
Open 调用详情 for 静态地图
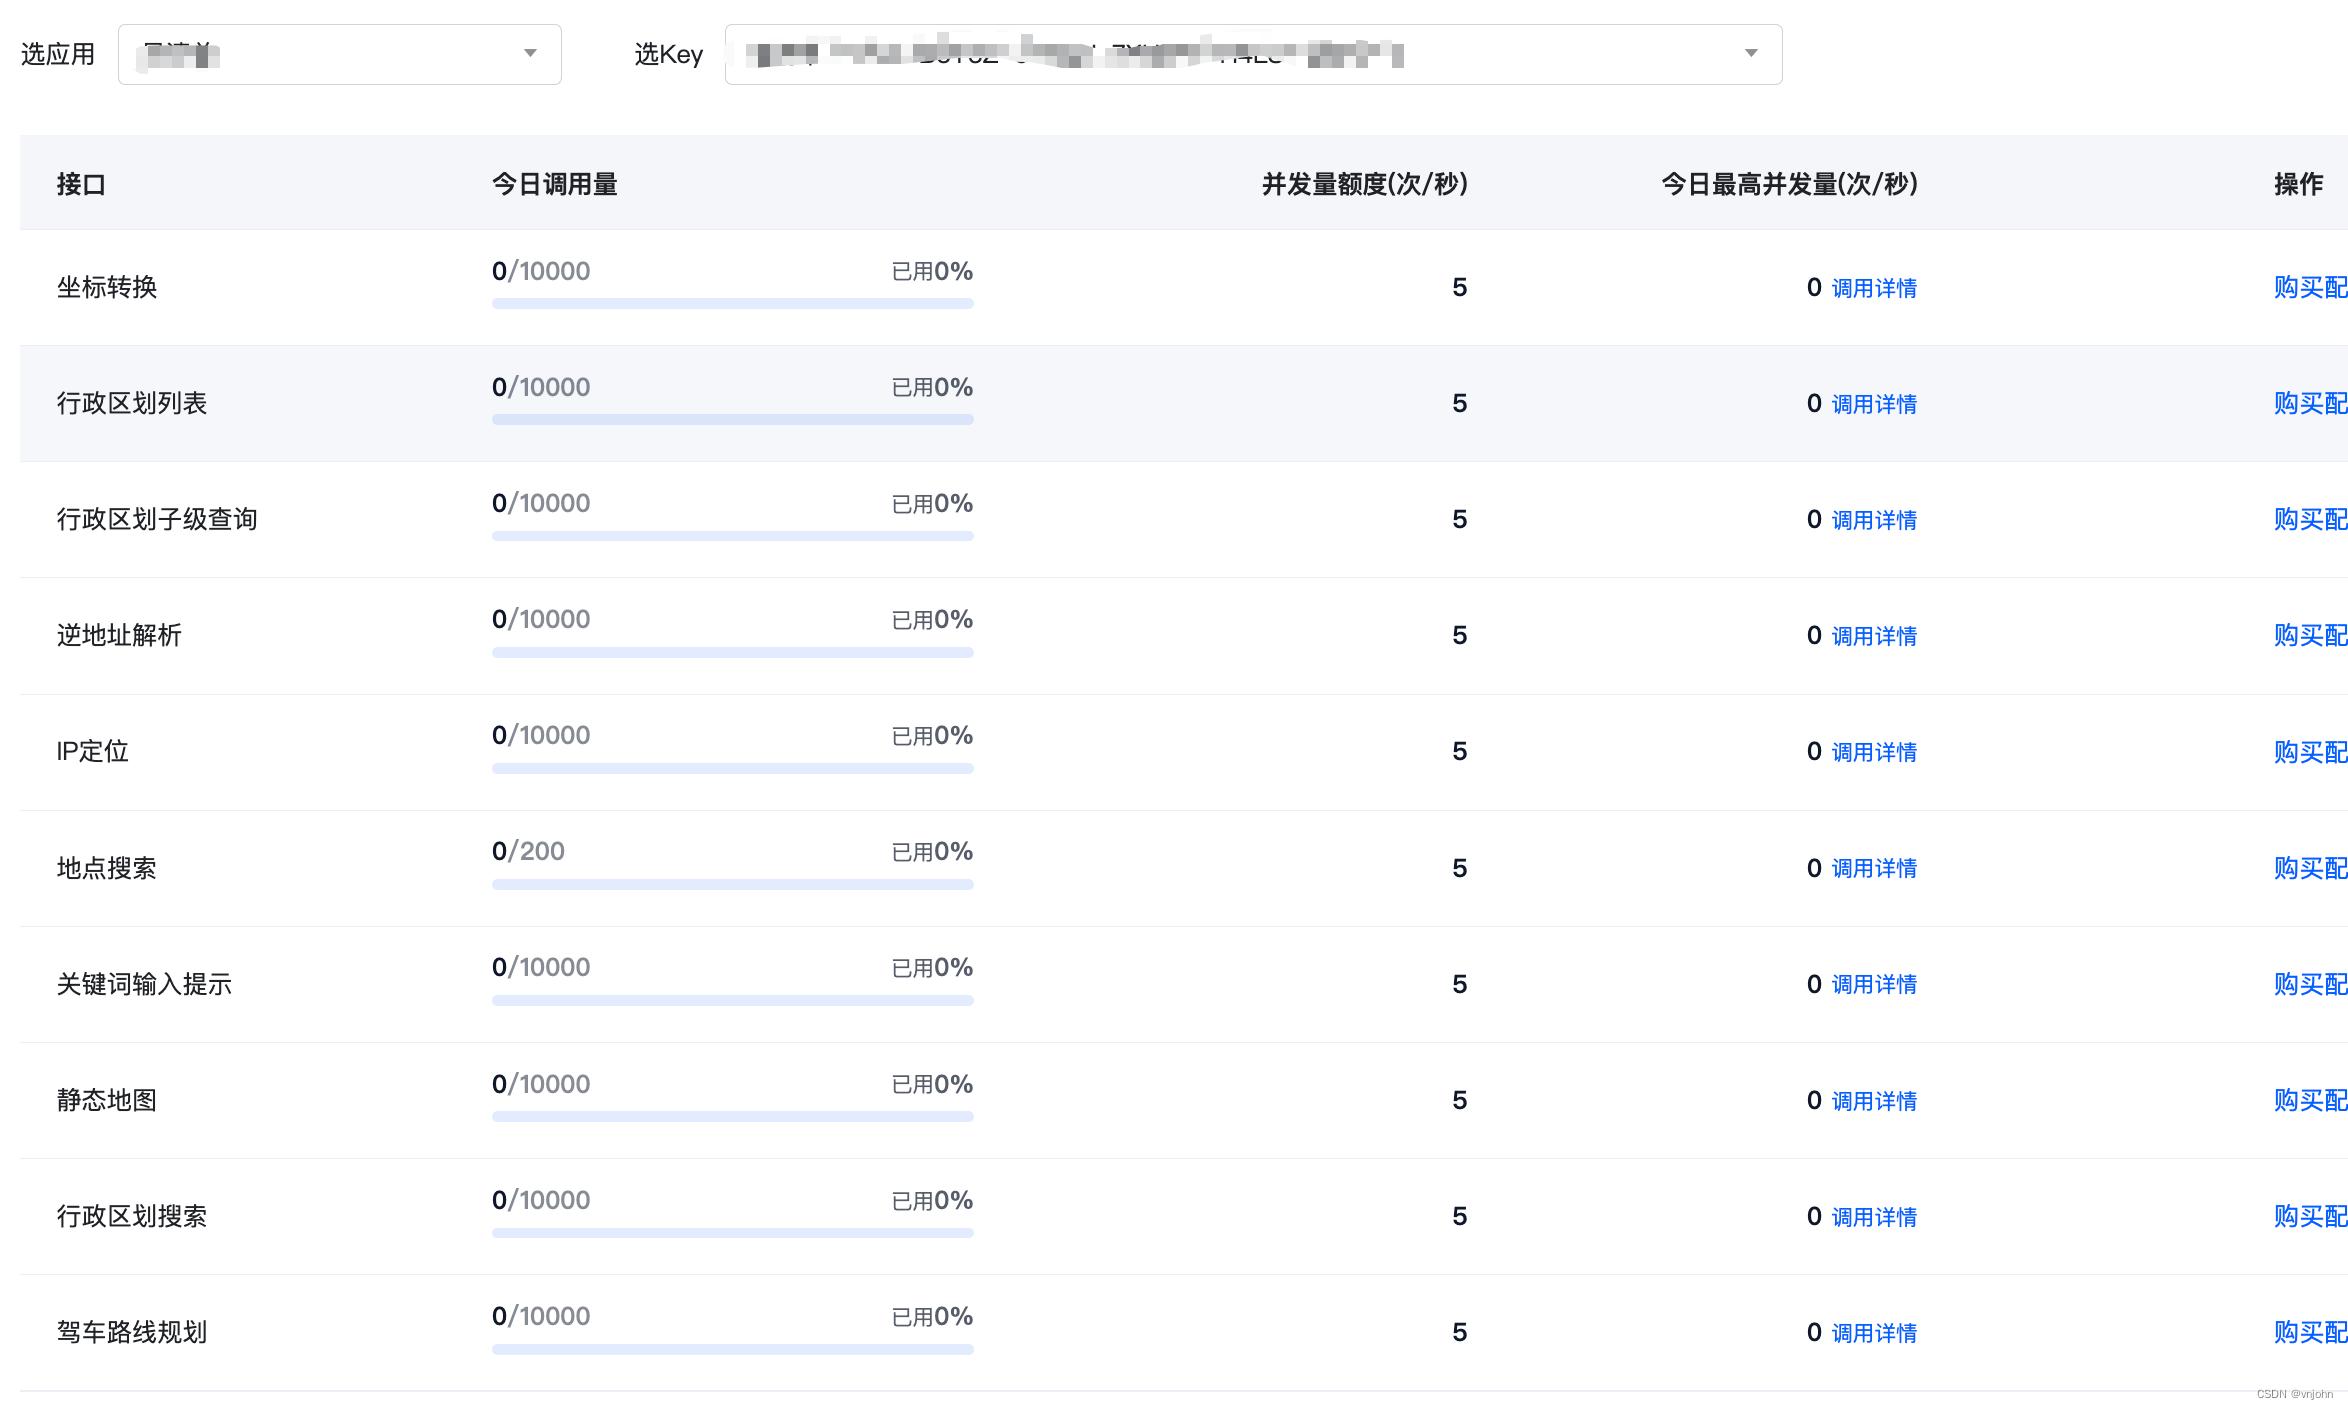1873,1101
